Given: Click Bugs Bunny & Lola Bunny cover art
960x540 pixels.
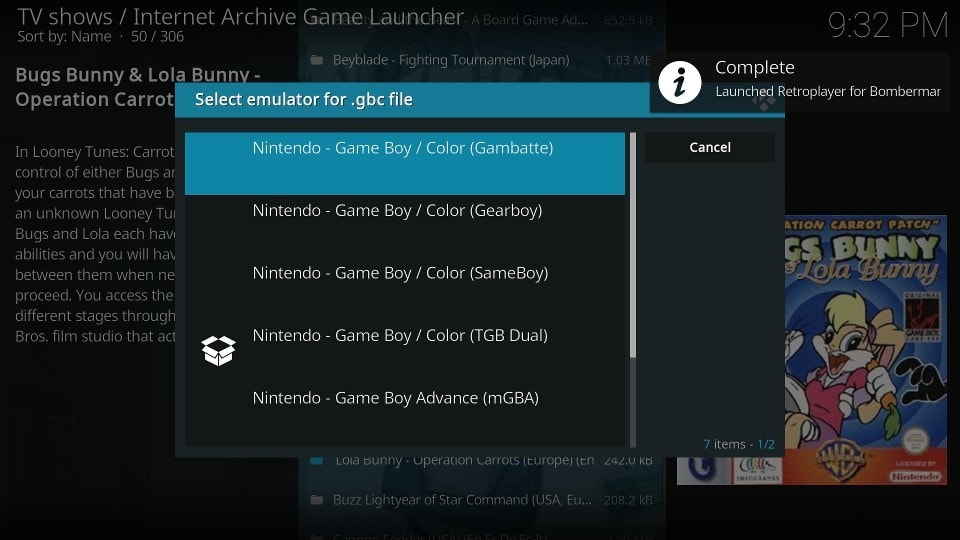Looking at the screenshot, I should click(x=866, y=350).
